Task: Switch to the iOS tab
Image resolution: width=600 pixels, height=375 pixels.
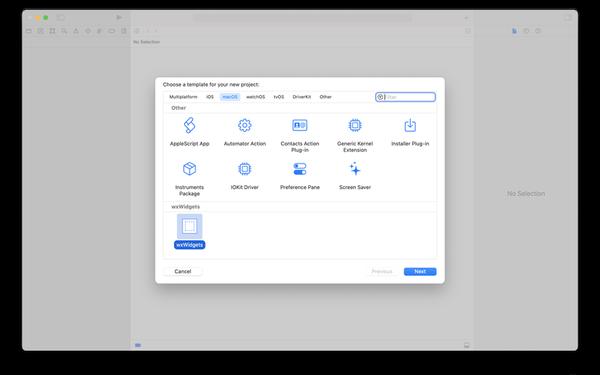Action: 210,97
